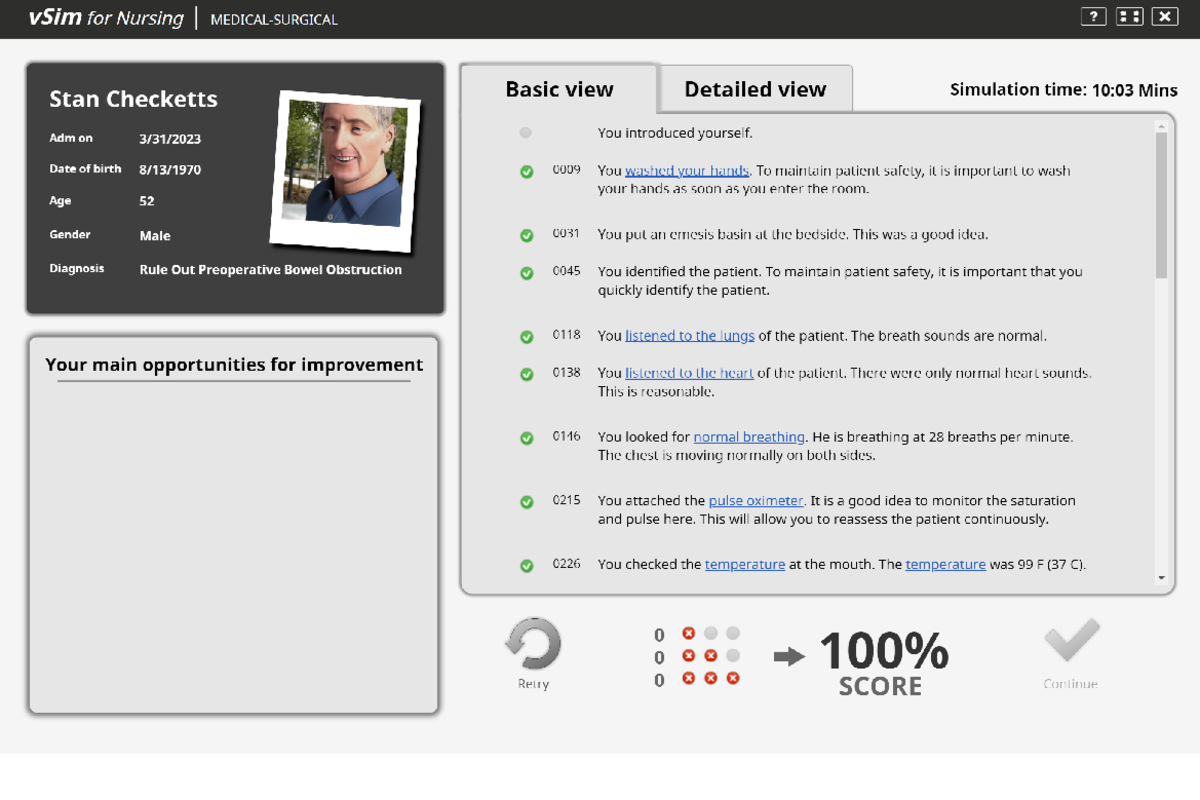
Task: Switch to the Detailed view tab
Action: click(755, 89)
